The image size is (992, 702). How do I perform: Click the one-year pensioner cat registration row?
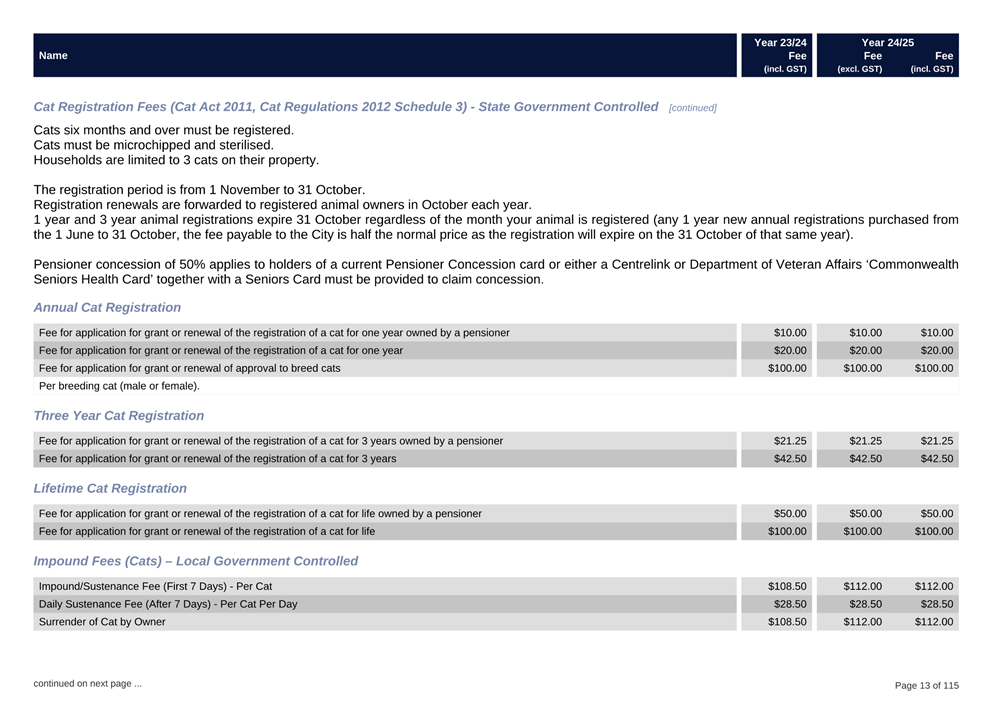click(x=273, y=332)
